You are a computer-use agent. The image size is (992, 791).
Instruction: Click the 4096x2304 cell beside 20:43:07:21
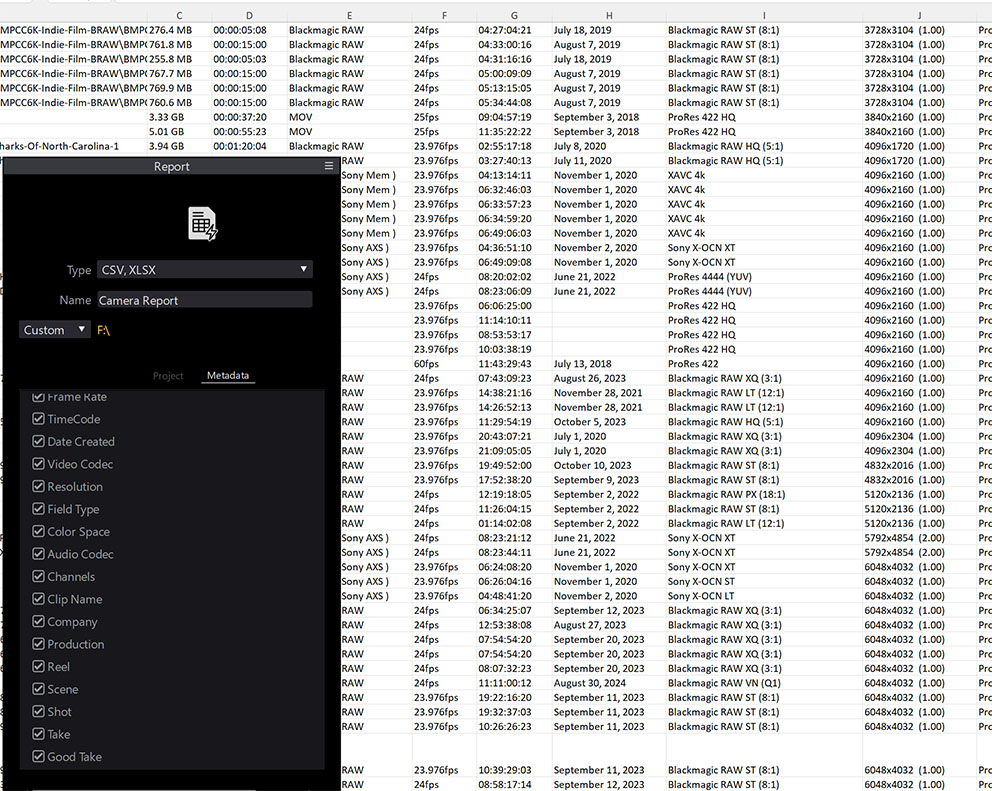[919, 437]
